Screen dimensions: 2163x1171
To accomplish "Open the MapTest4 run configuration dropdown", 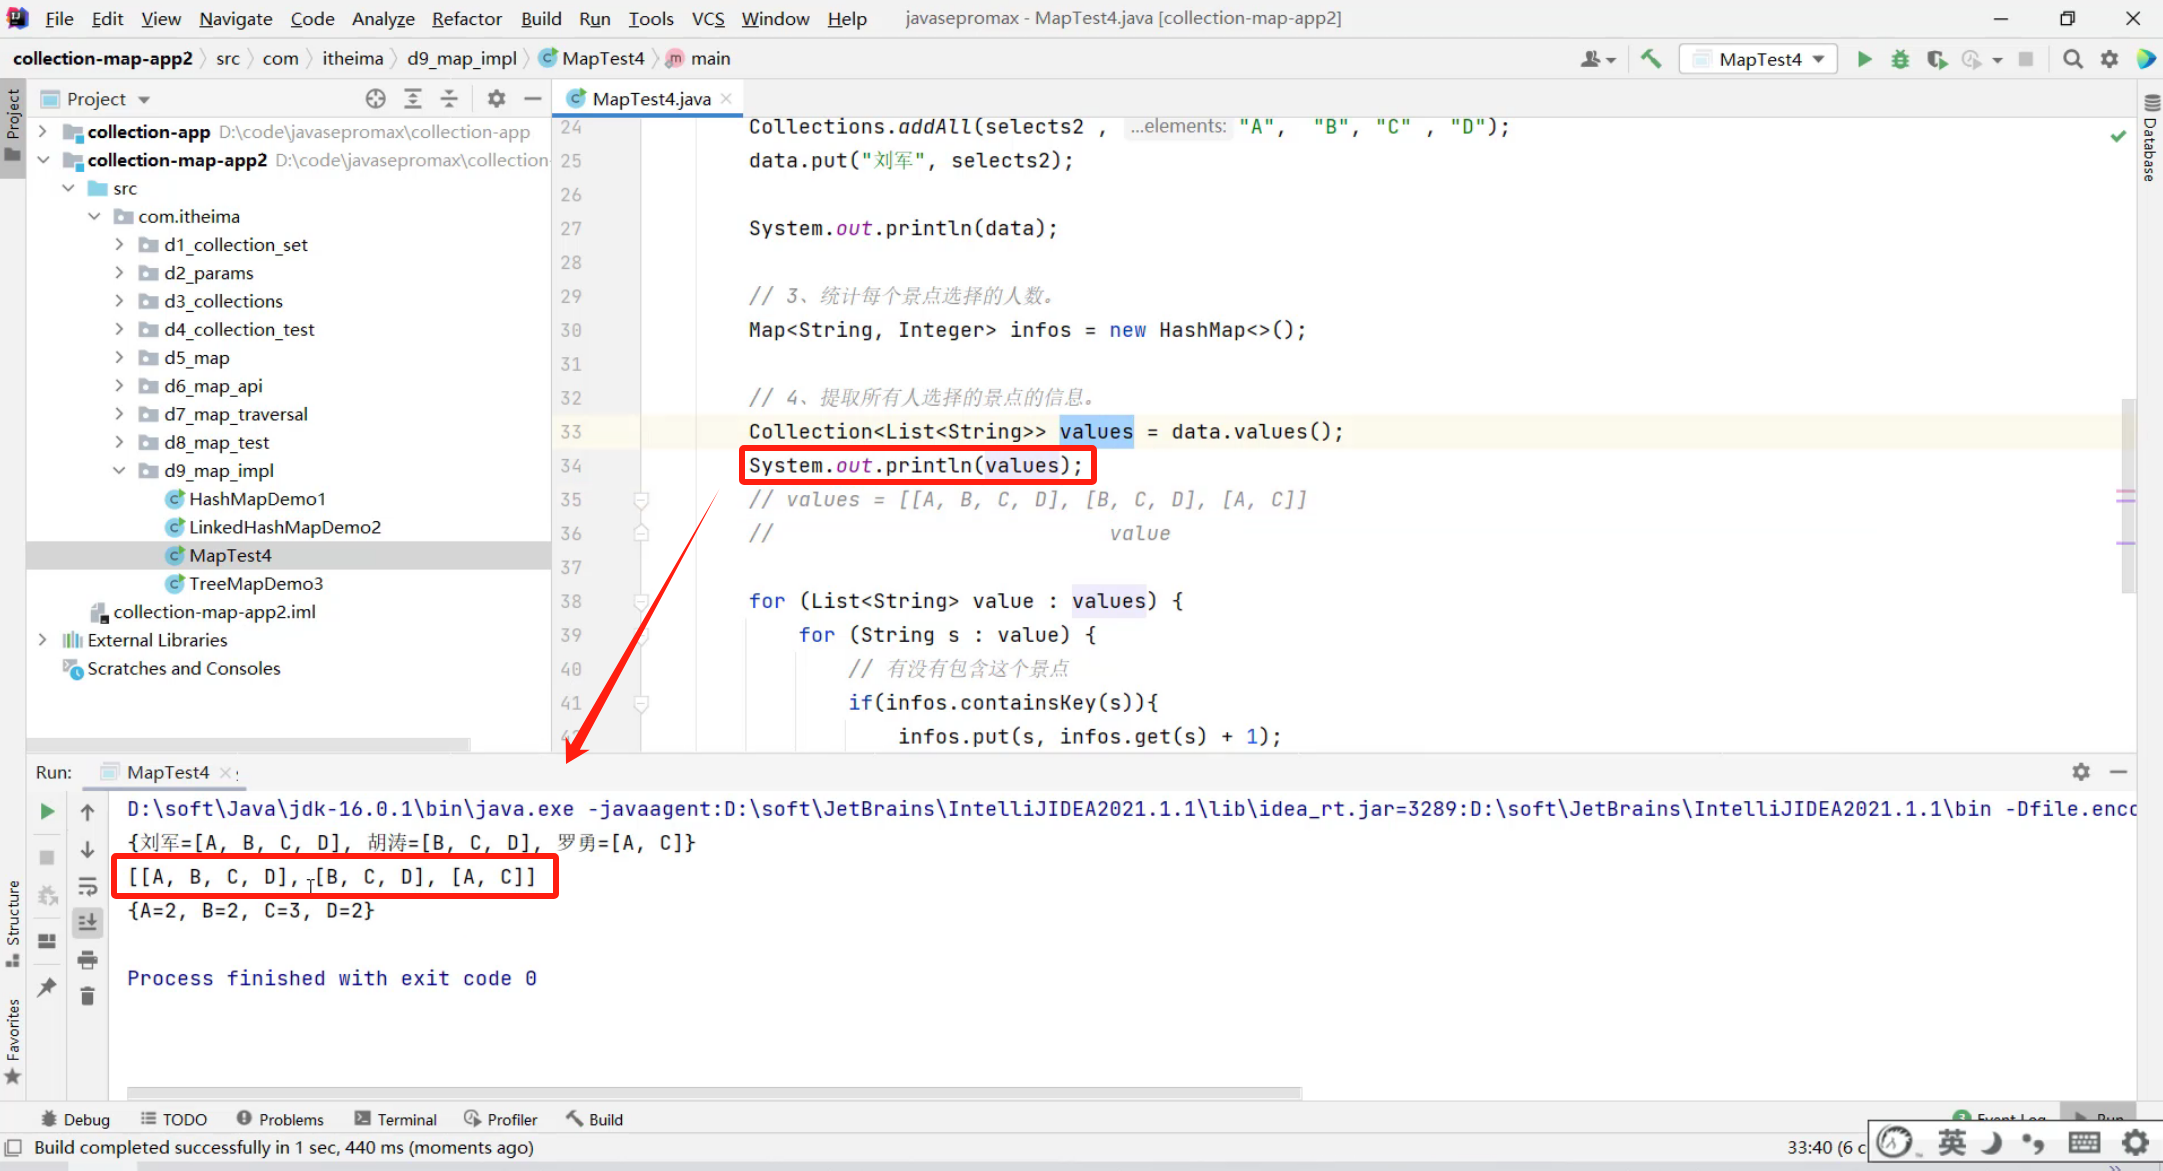I will click(1762, 59).
